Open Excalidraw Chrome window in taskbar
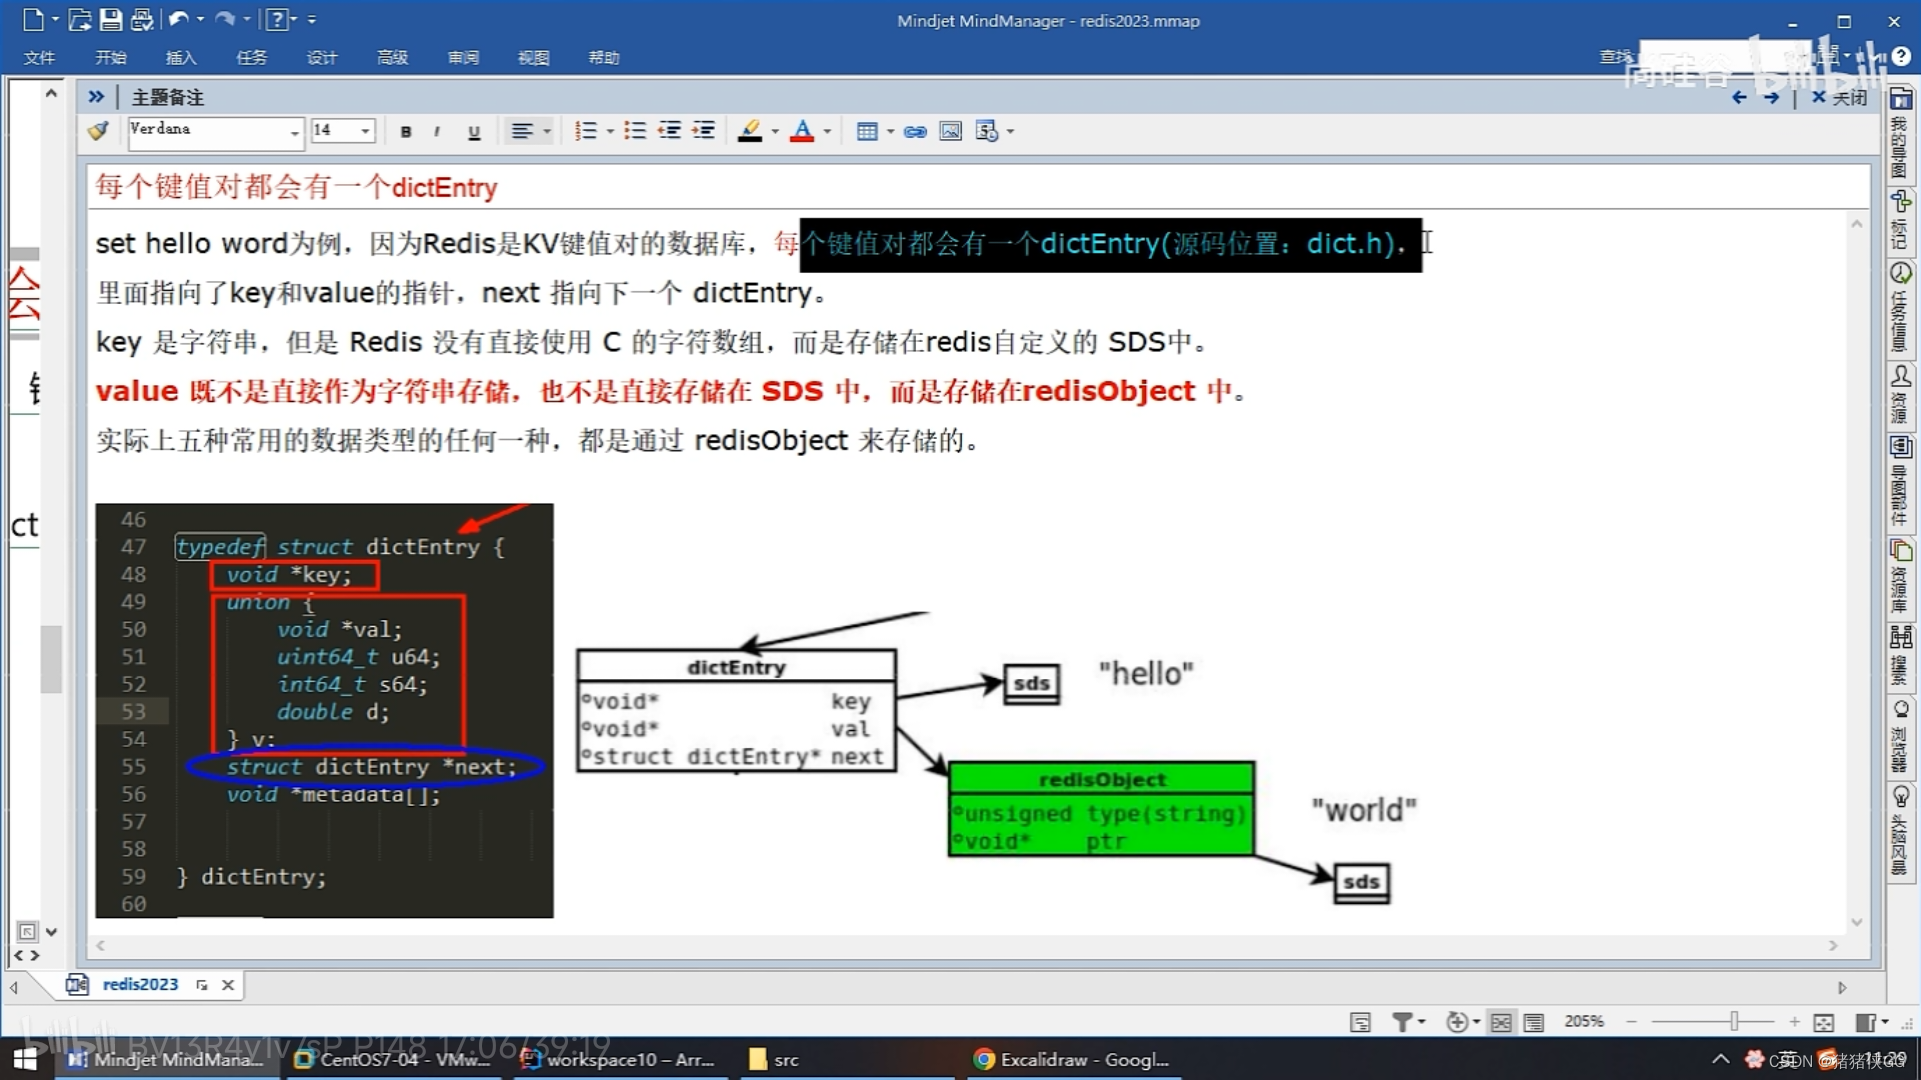Viewport: 1921px width, 1080px height. point(1072,1059)
